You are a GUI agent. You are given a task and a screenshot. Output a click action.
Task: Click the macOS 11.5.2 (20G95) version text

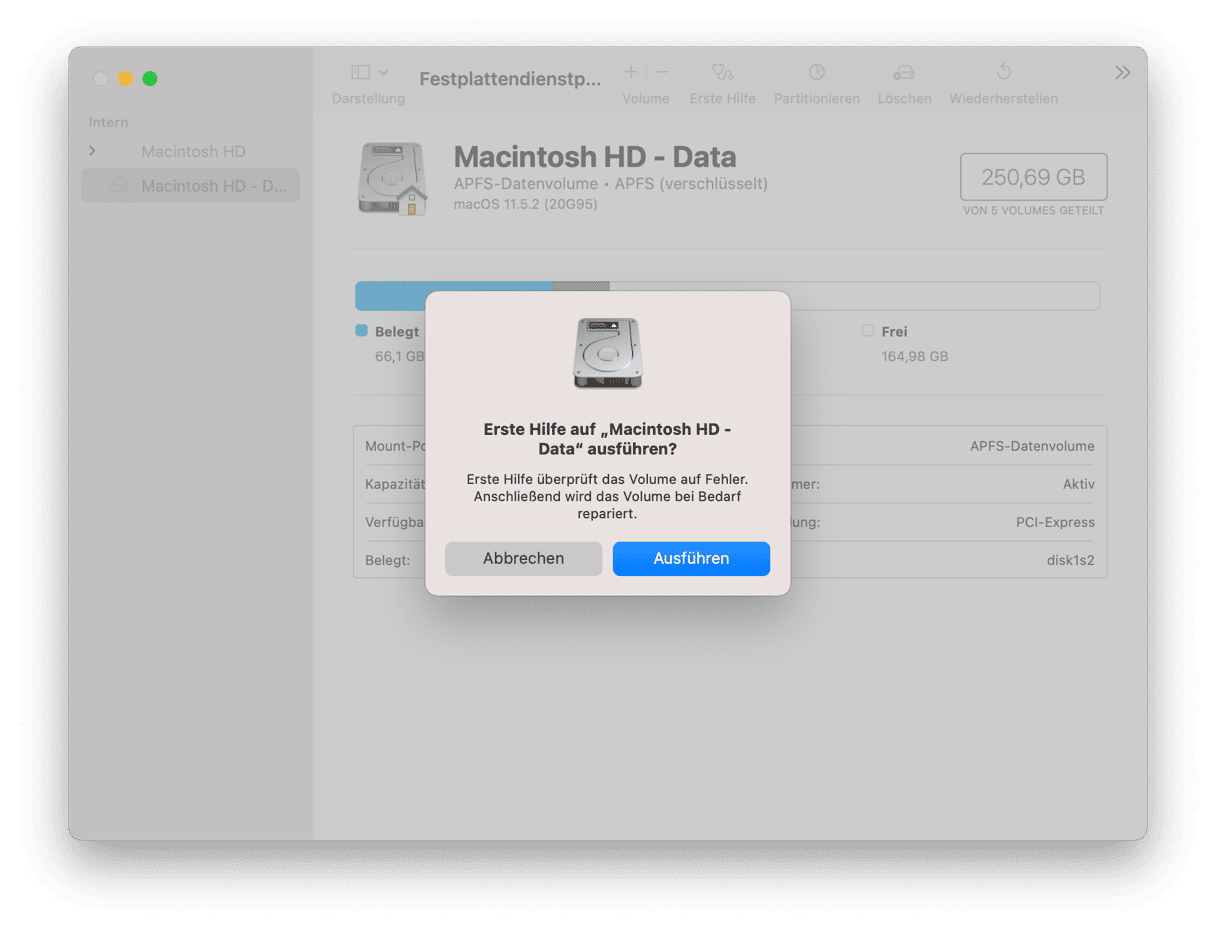coord(525,204)
